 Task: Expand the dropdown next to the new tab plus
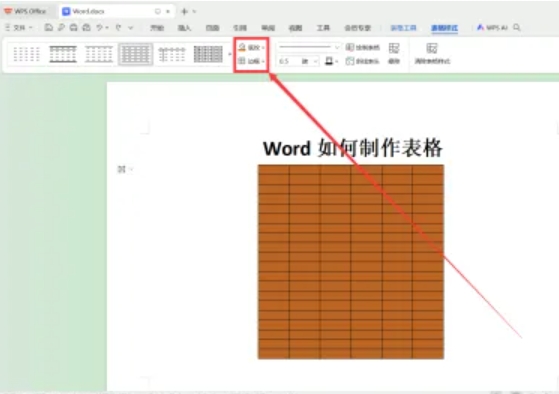194,11
